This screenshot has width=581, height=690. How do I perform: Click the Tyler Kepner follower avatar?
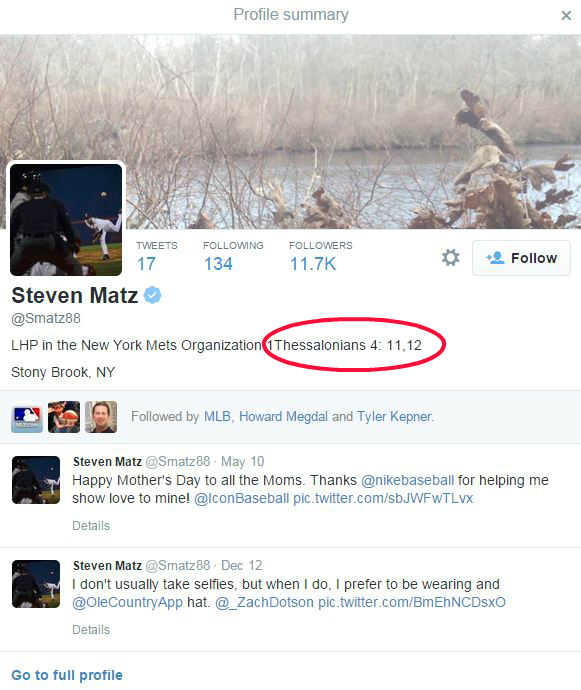101,417
